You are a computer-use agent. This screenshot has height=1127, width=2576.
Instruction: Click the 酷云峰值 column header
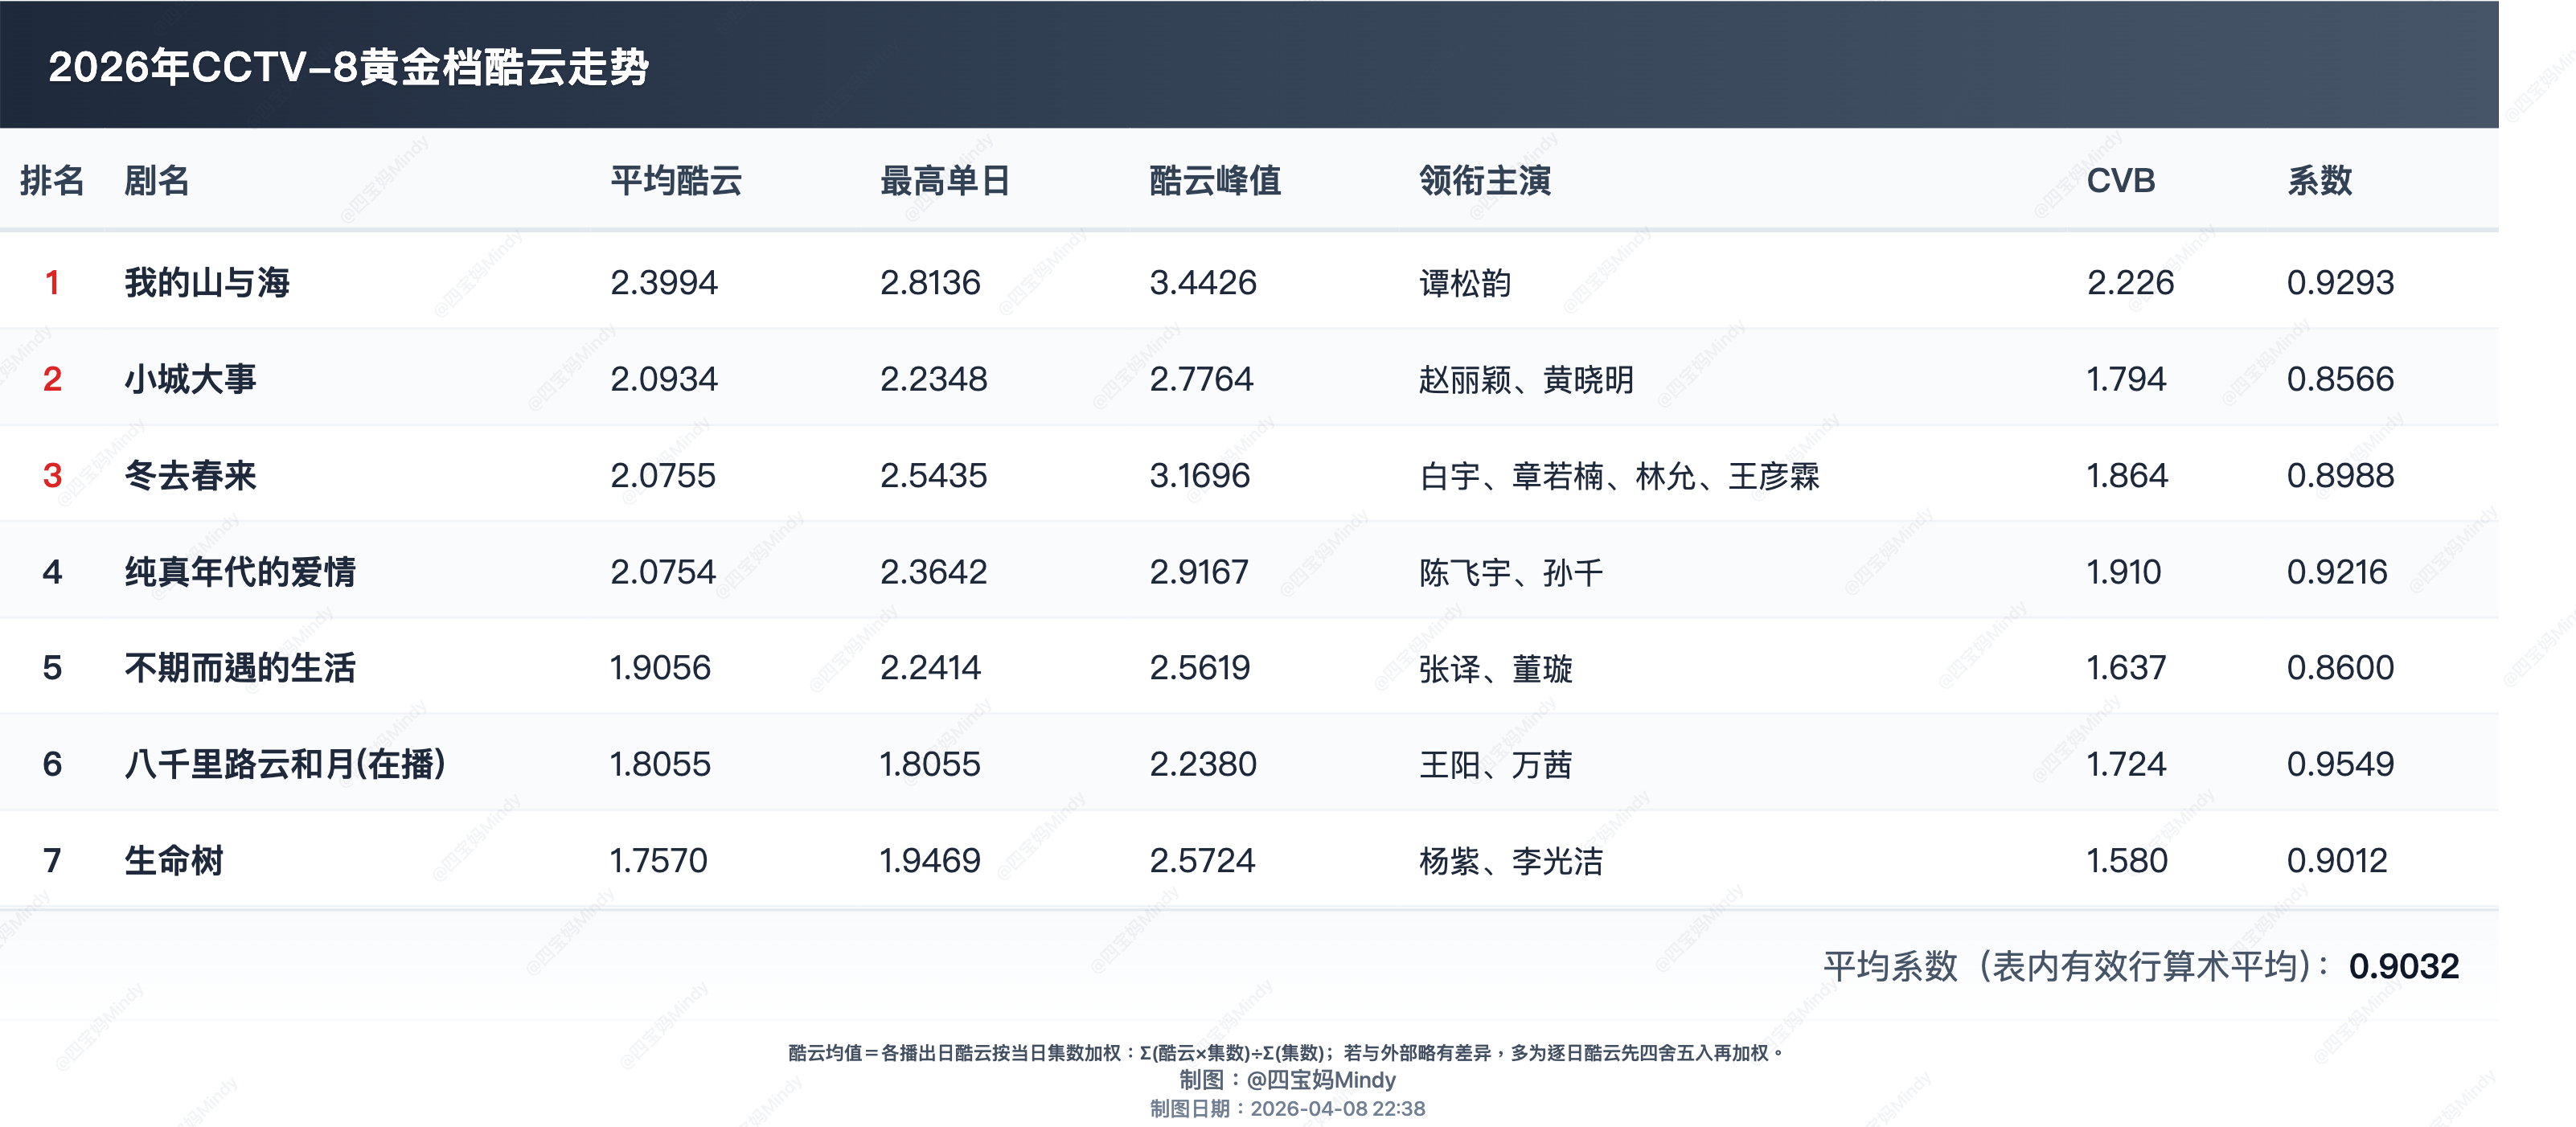pyautogui.click(x=1215, y=181)
